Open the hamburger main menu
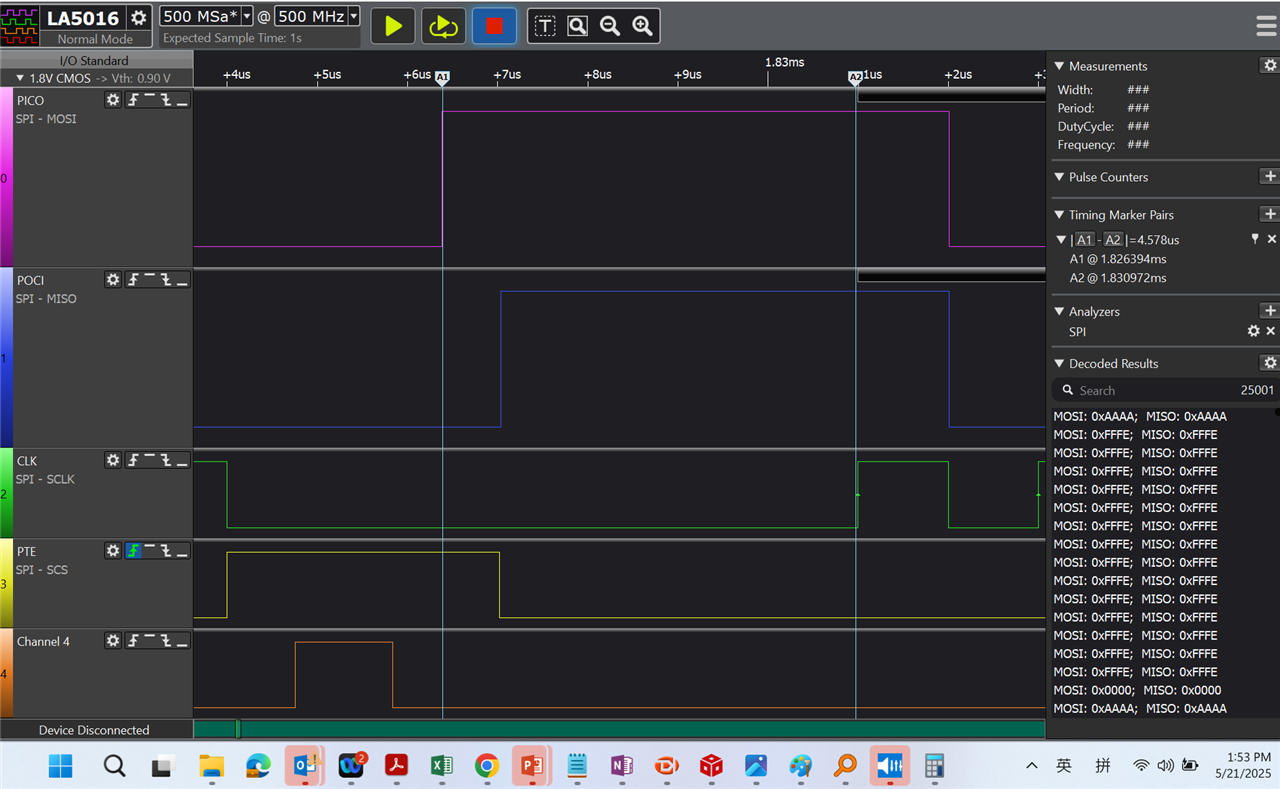The height and width of the screenshot is (789, 1280). coord(1265,26)
